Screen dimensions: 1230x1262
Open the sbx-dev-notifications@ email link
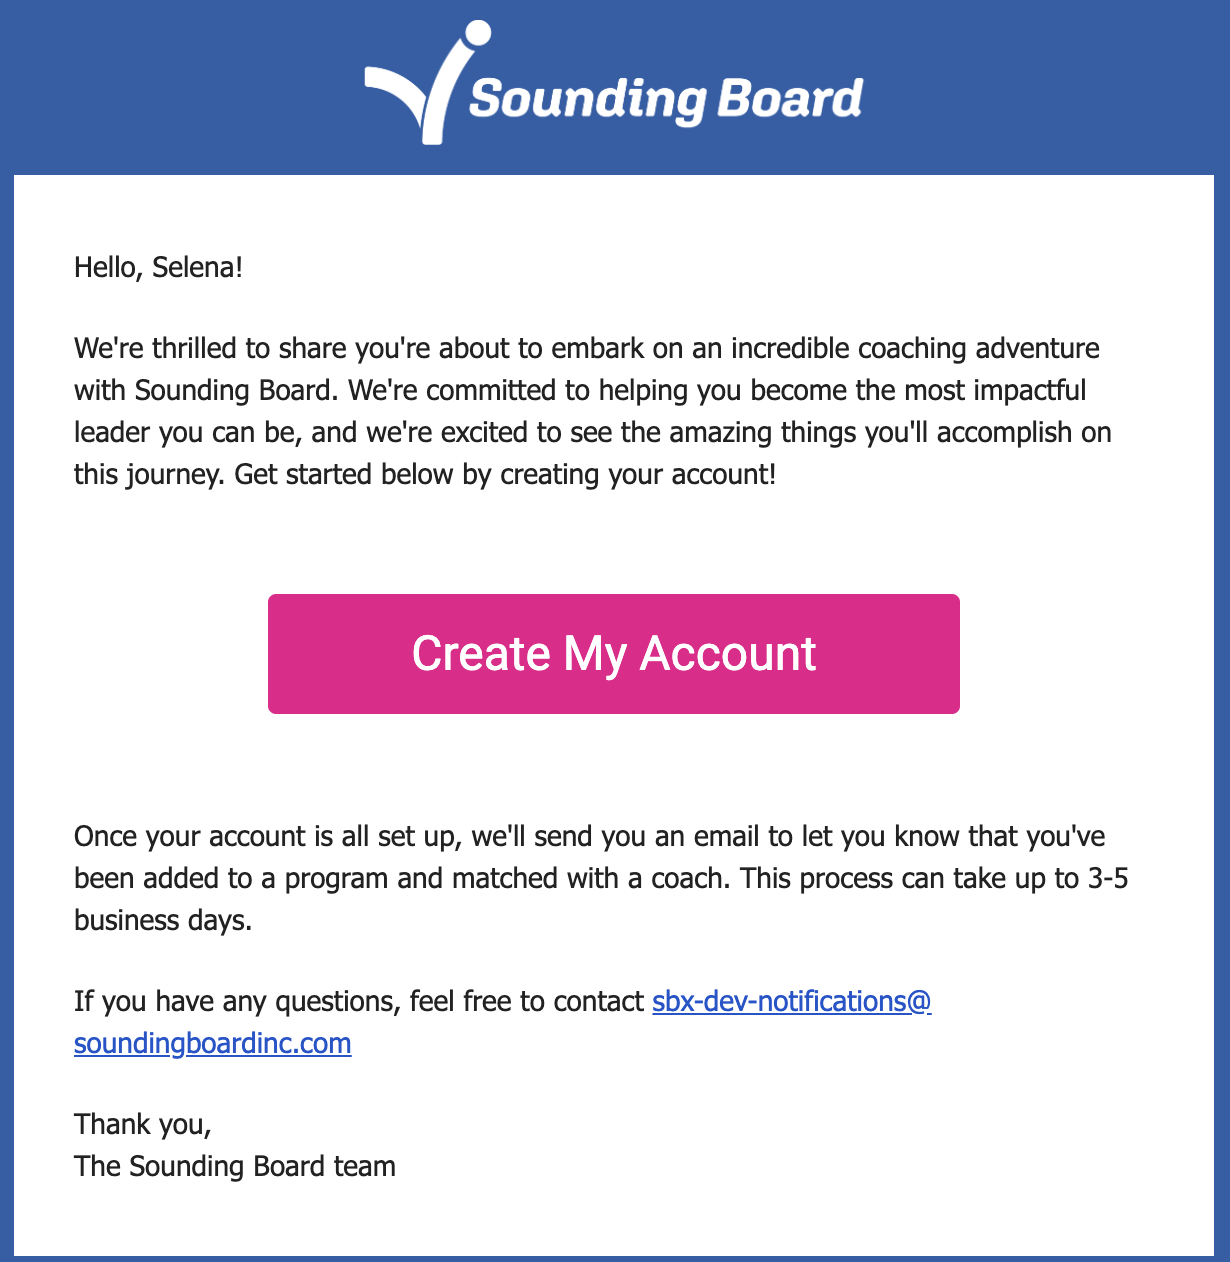coord(791,1001)
